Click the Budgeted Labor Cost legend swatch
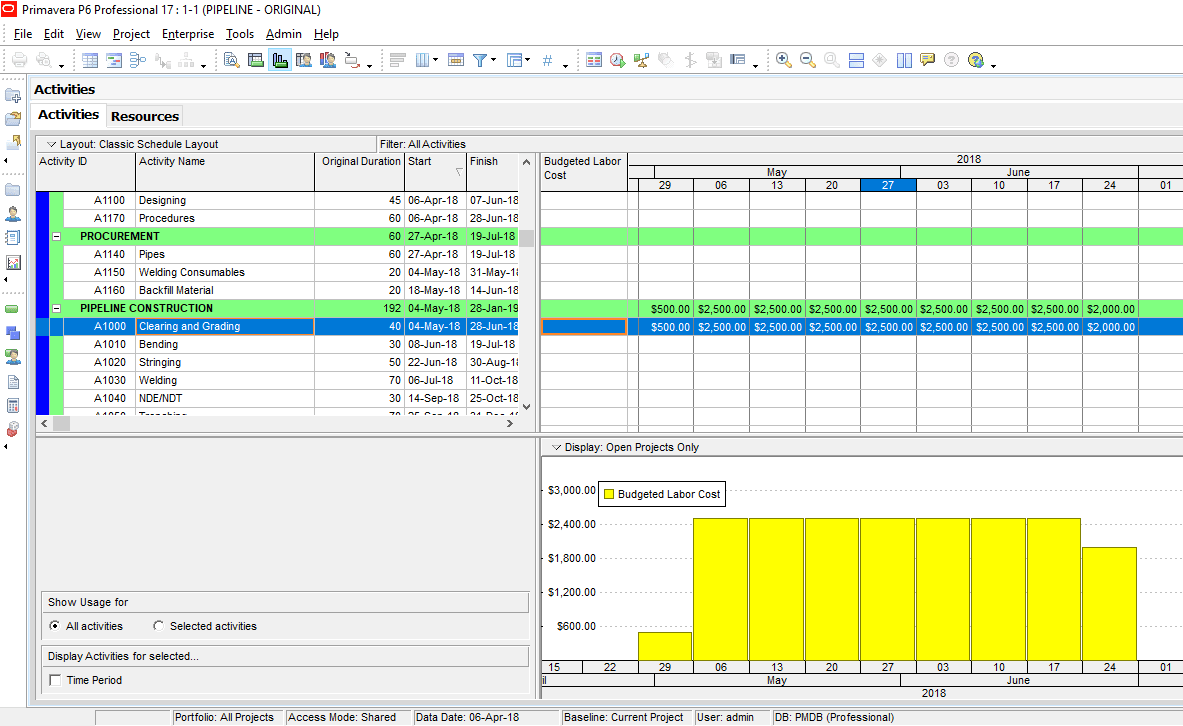1183x726 pixels. click(x=608, y=494)
